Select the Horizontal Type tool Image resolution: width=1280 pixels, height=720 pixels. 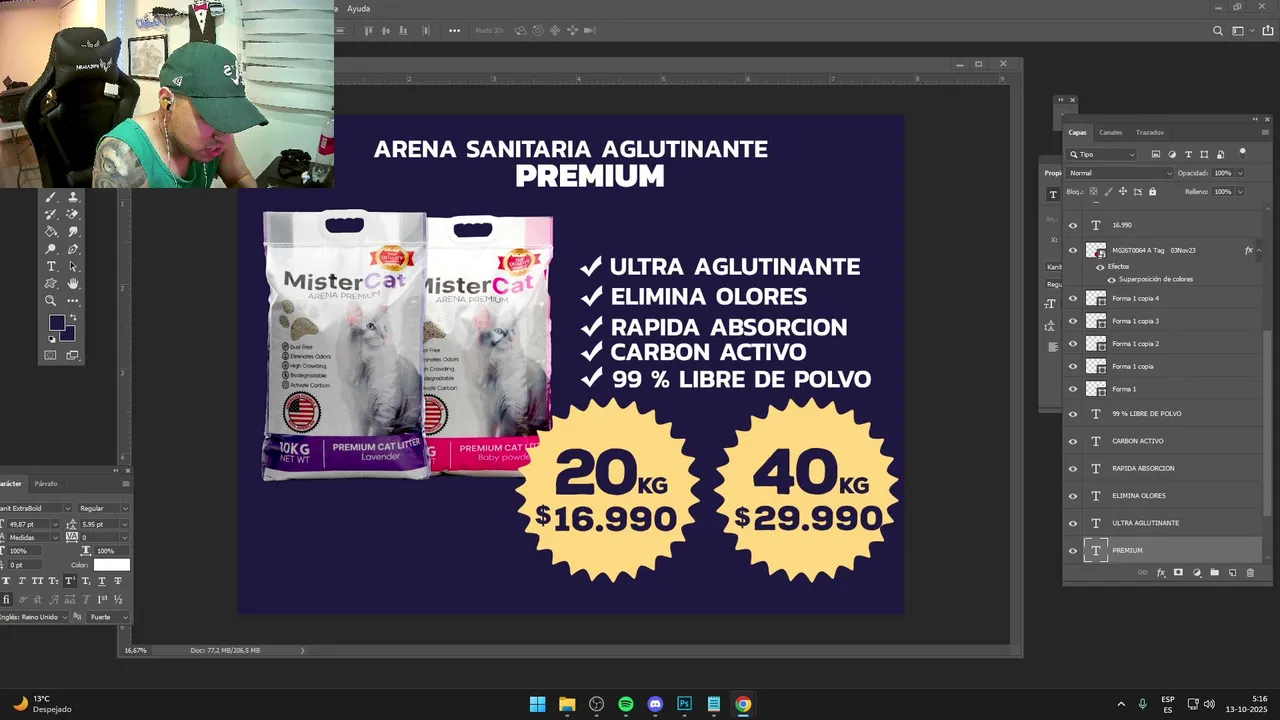click(x=51, y=266)
